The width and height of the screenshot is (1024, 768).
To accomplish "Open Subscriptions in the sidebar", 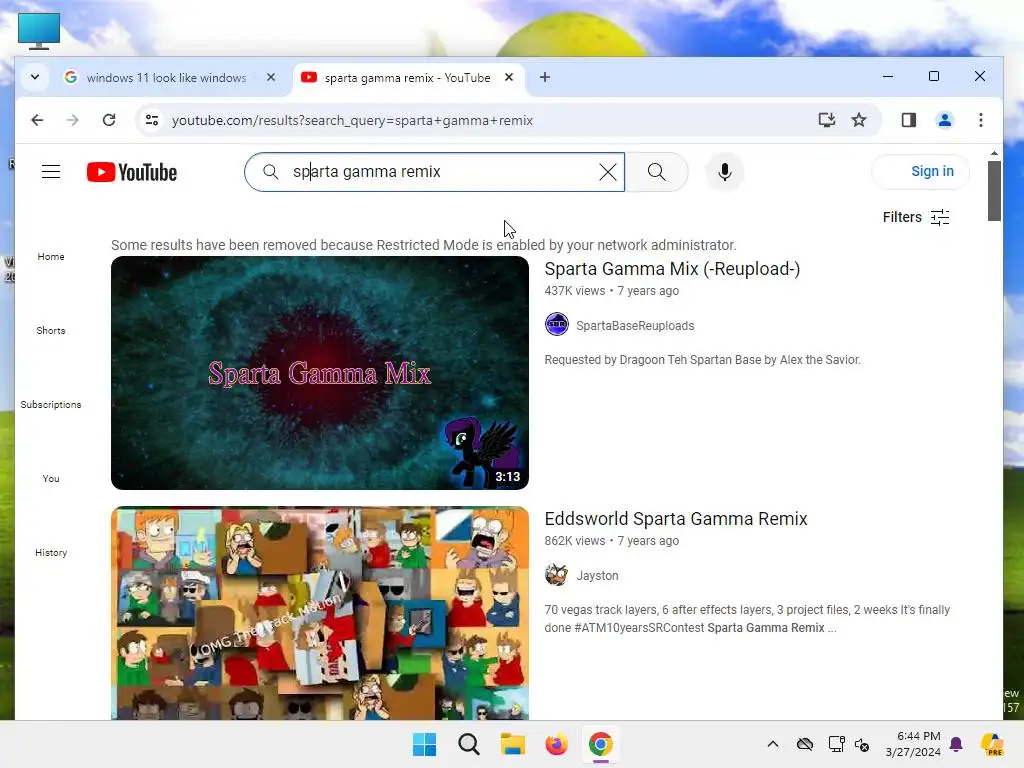I will pyautogui.click(x=51, y=404).
